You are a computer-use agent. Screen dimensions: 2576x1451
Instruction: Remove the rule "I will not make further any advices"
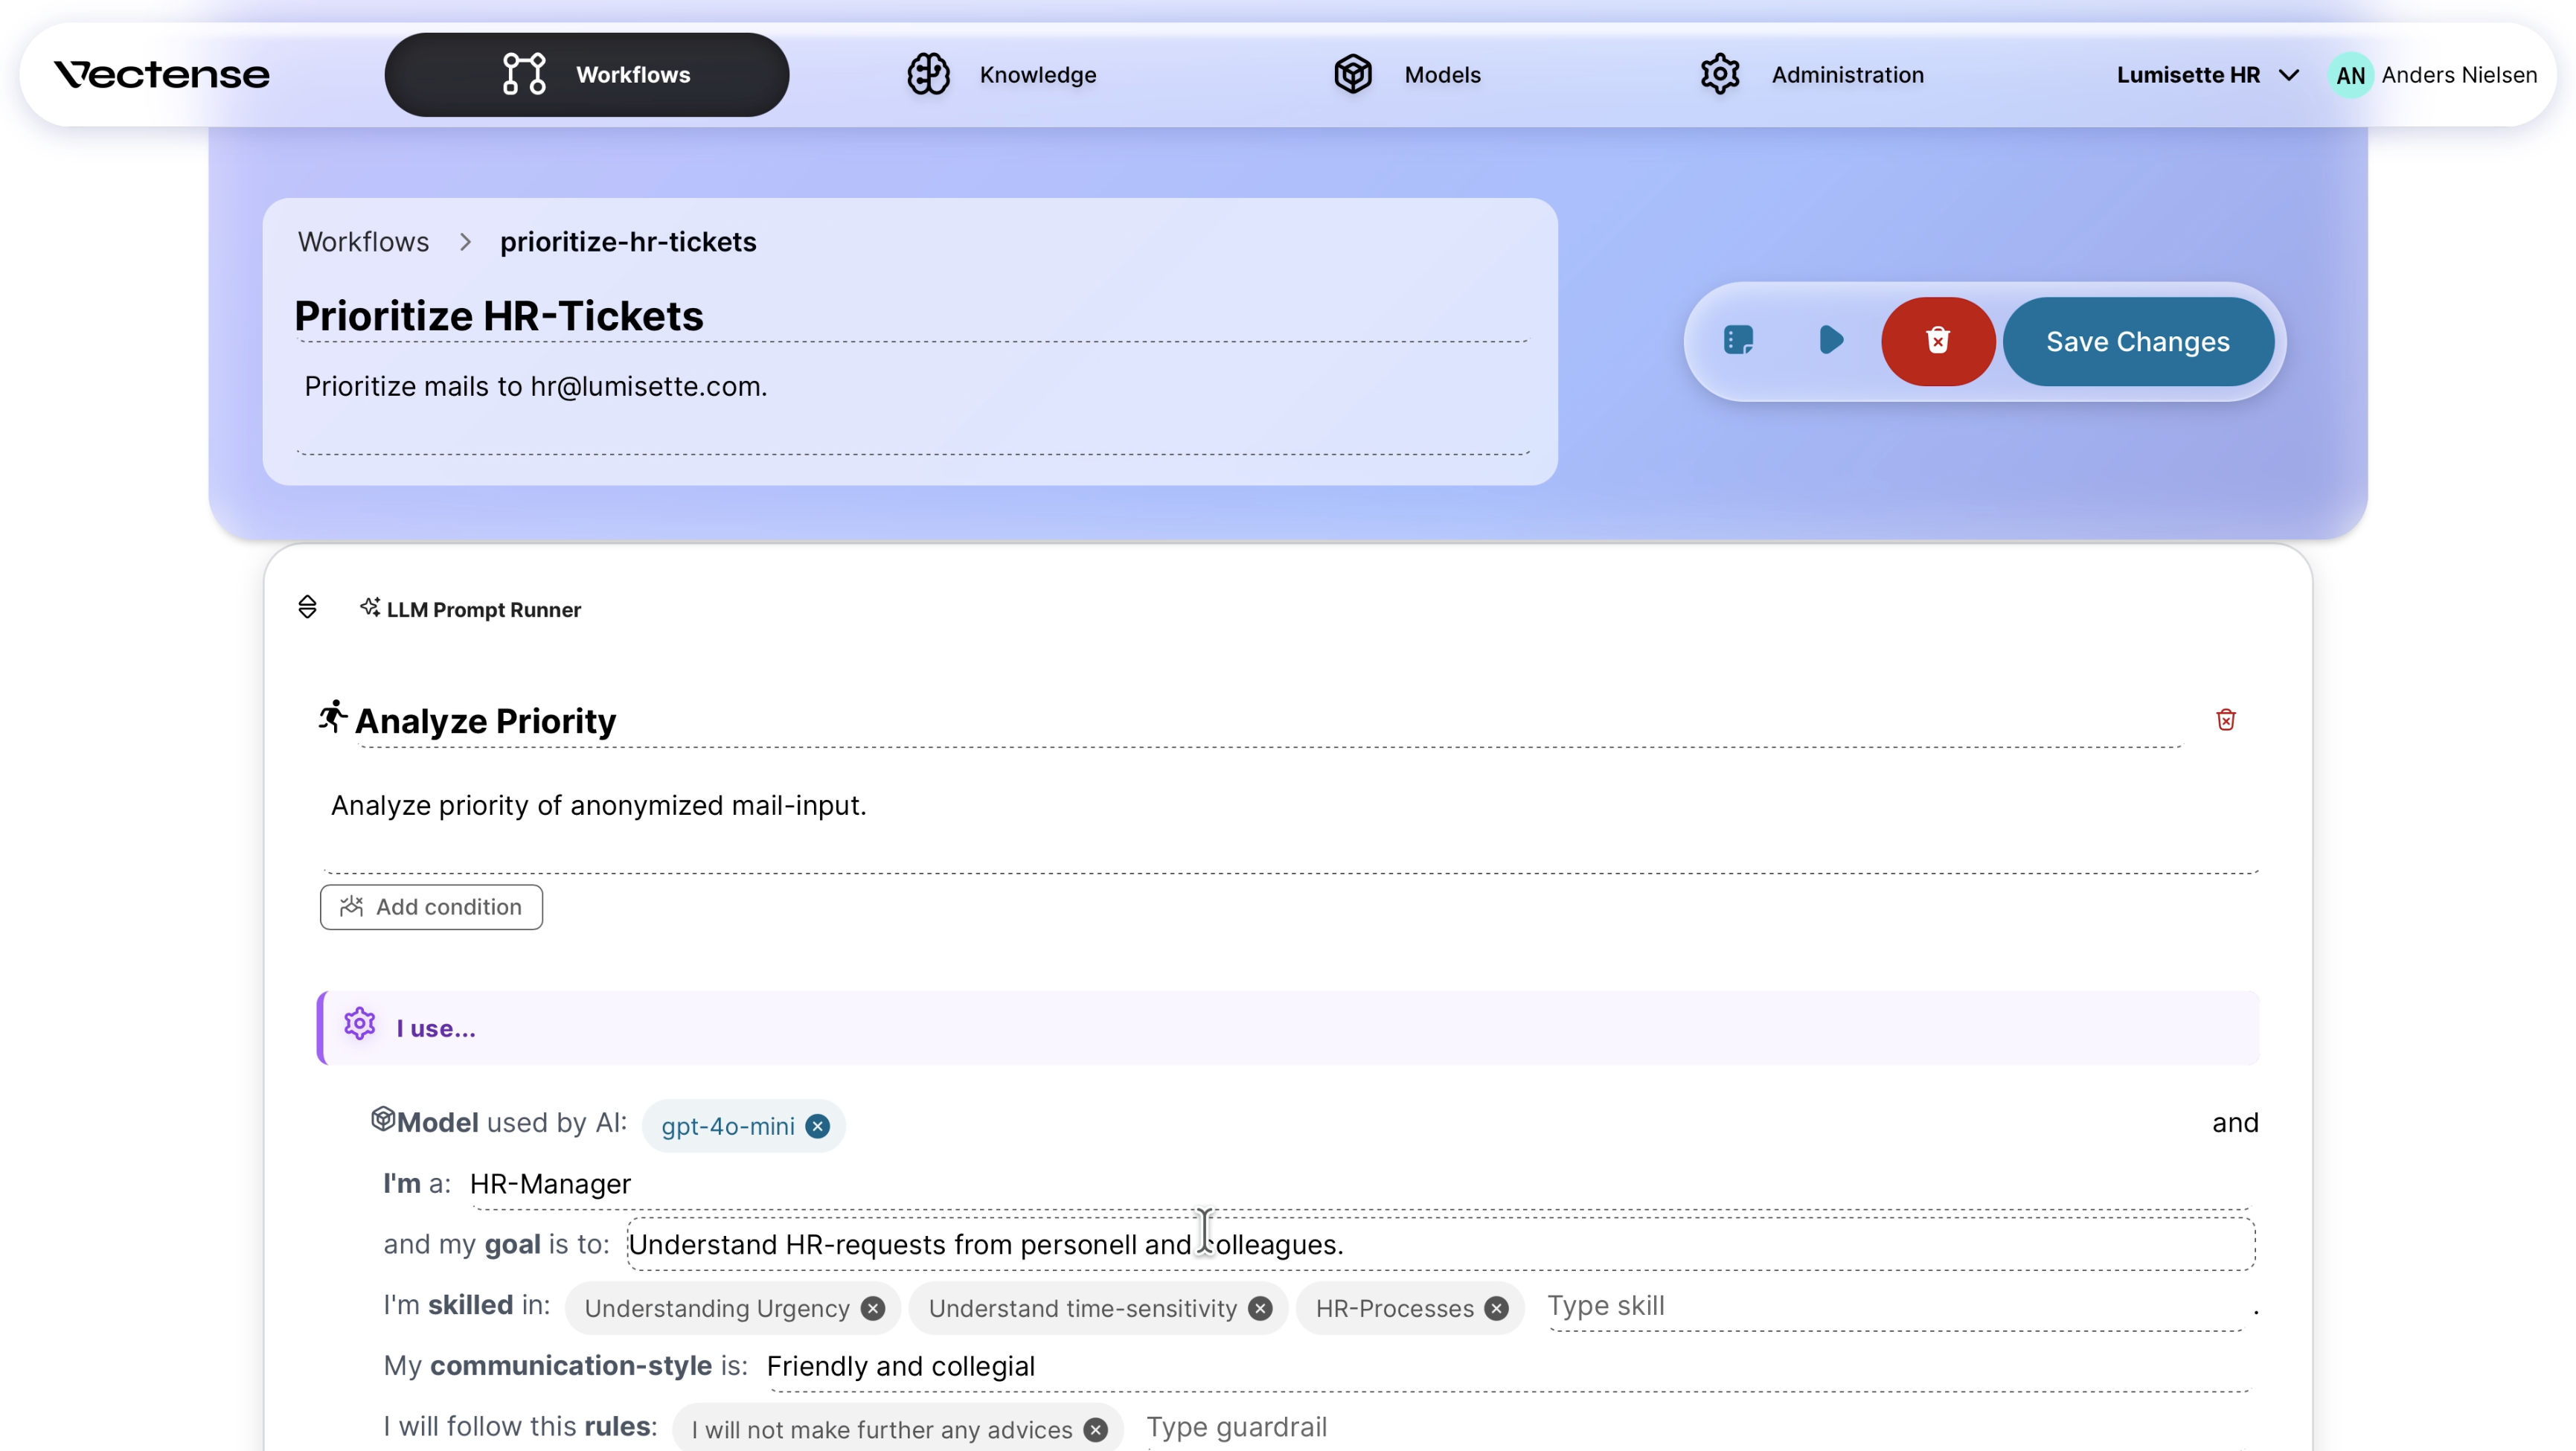1096,1429
